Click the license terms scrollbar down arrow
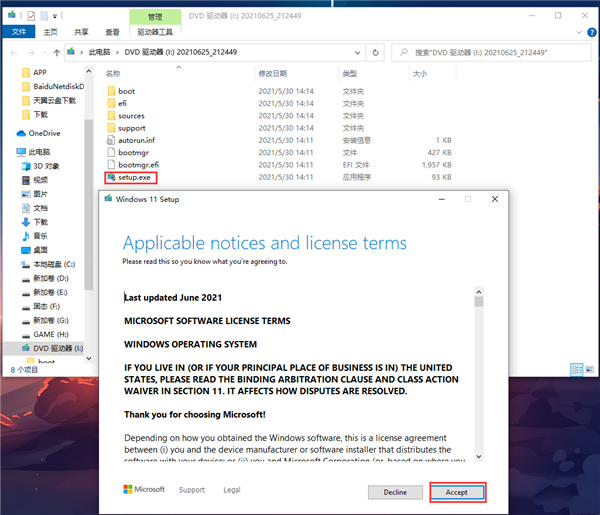 (479, 457)
